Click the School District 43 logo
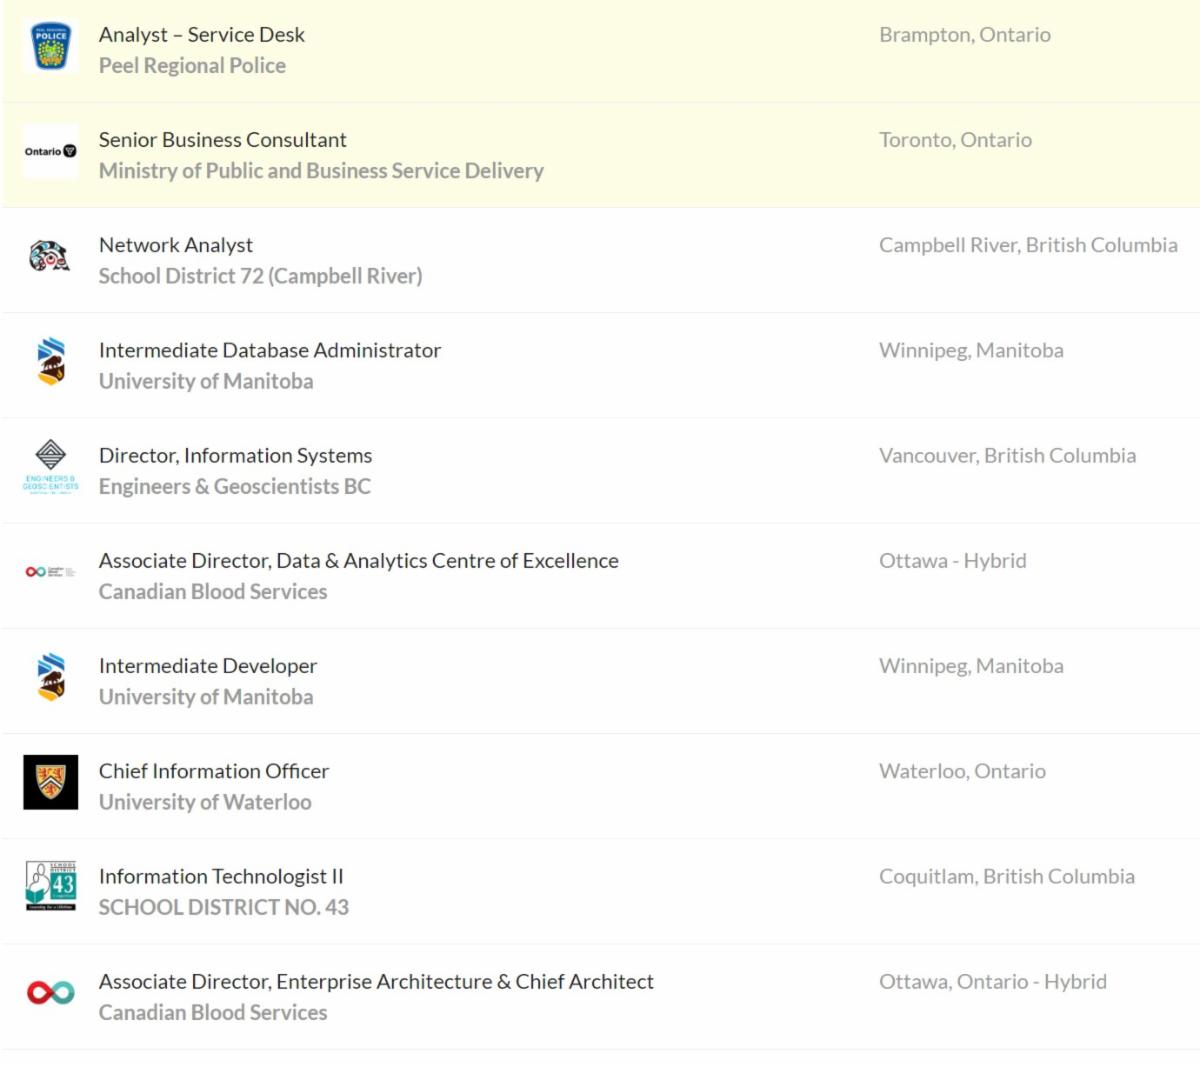 click(x=50, y=886)
